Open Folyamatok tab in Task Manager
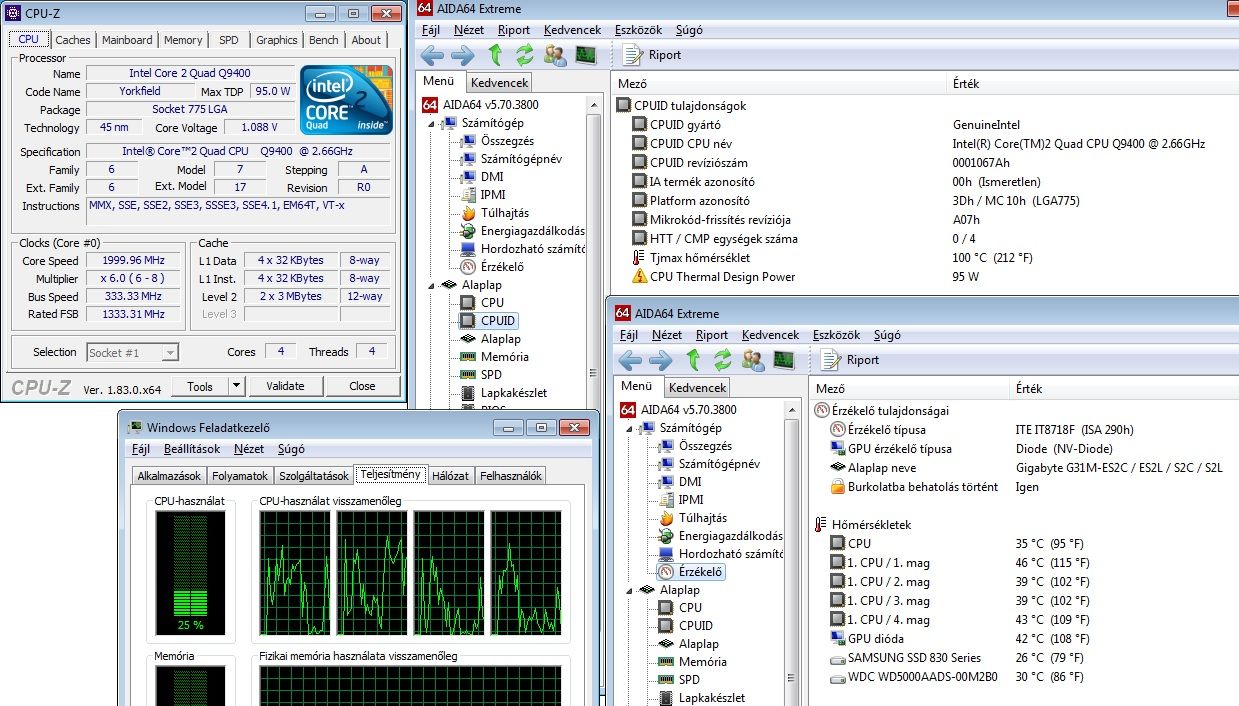The height and width of the screenshot is (706, 1239). click(240, 476)
